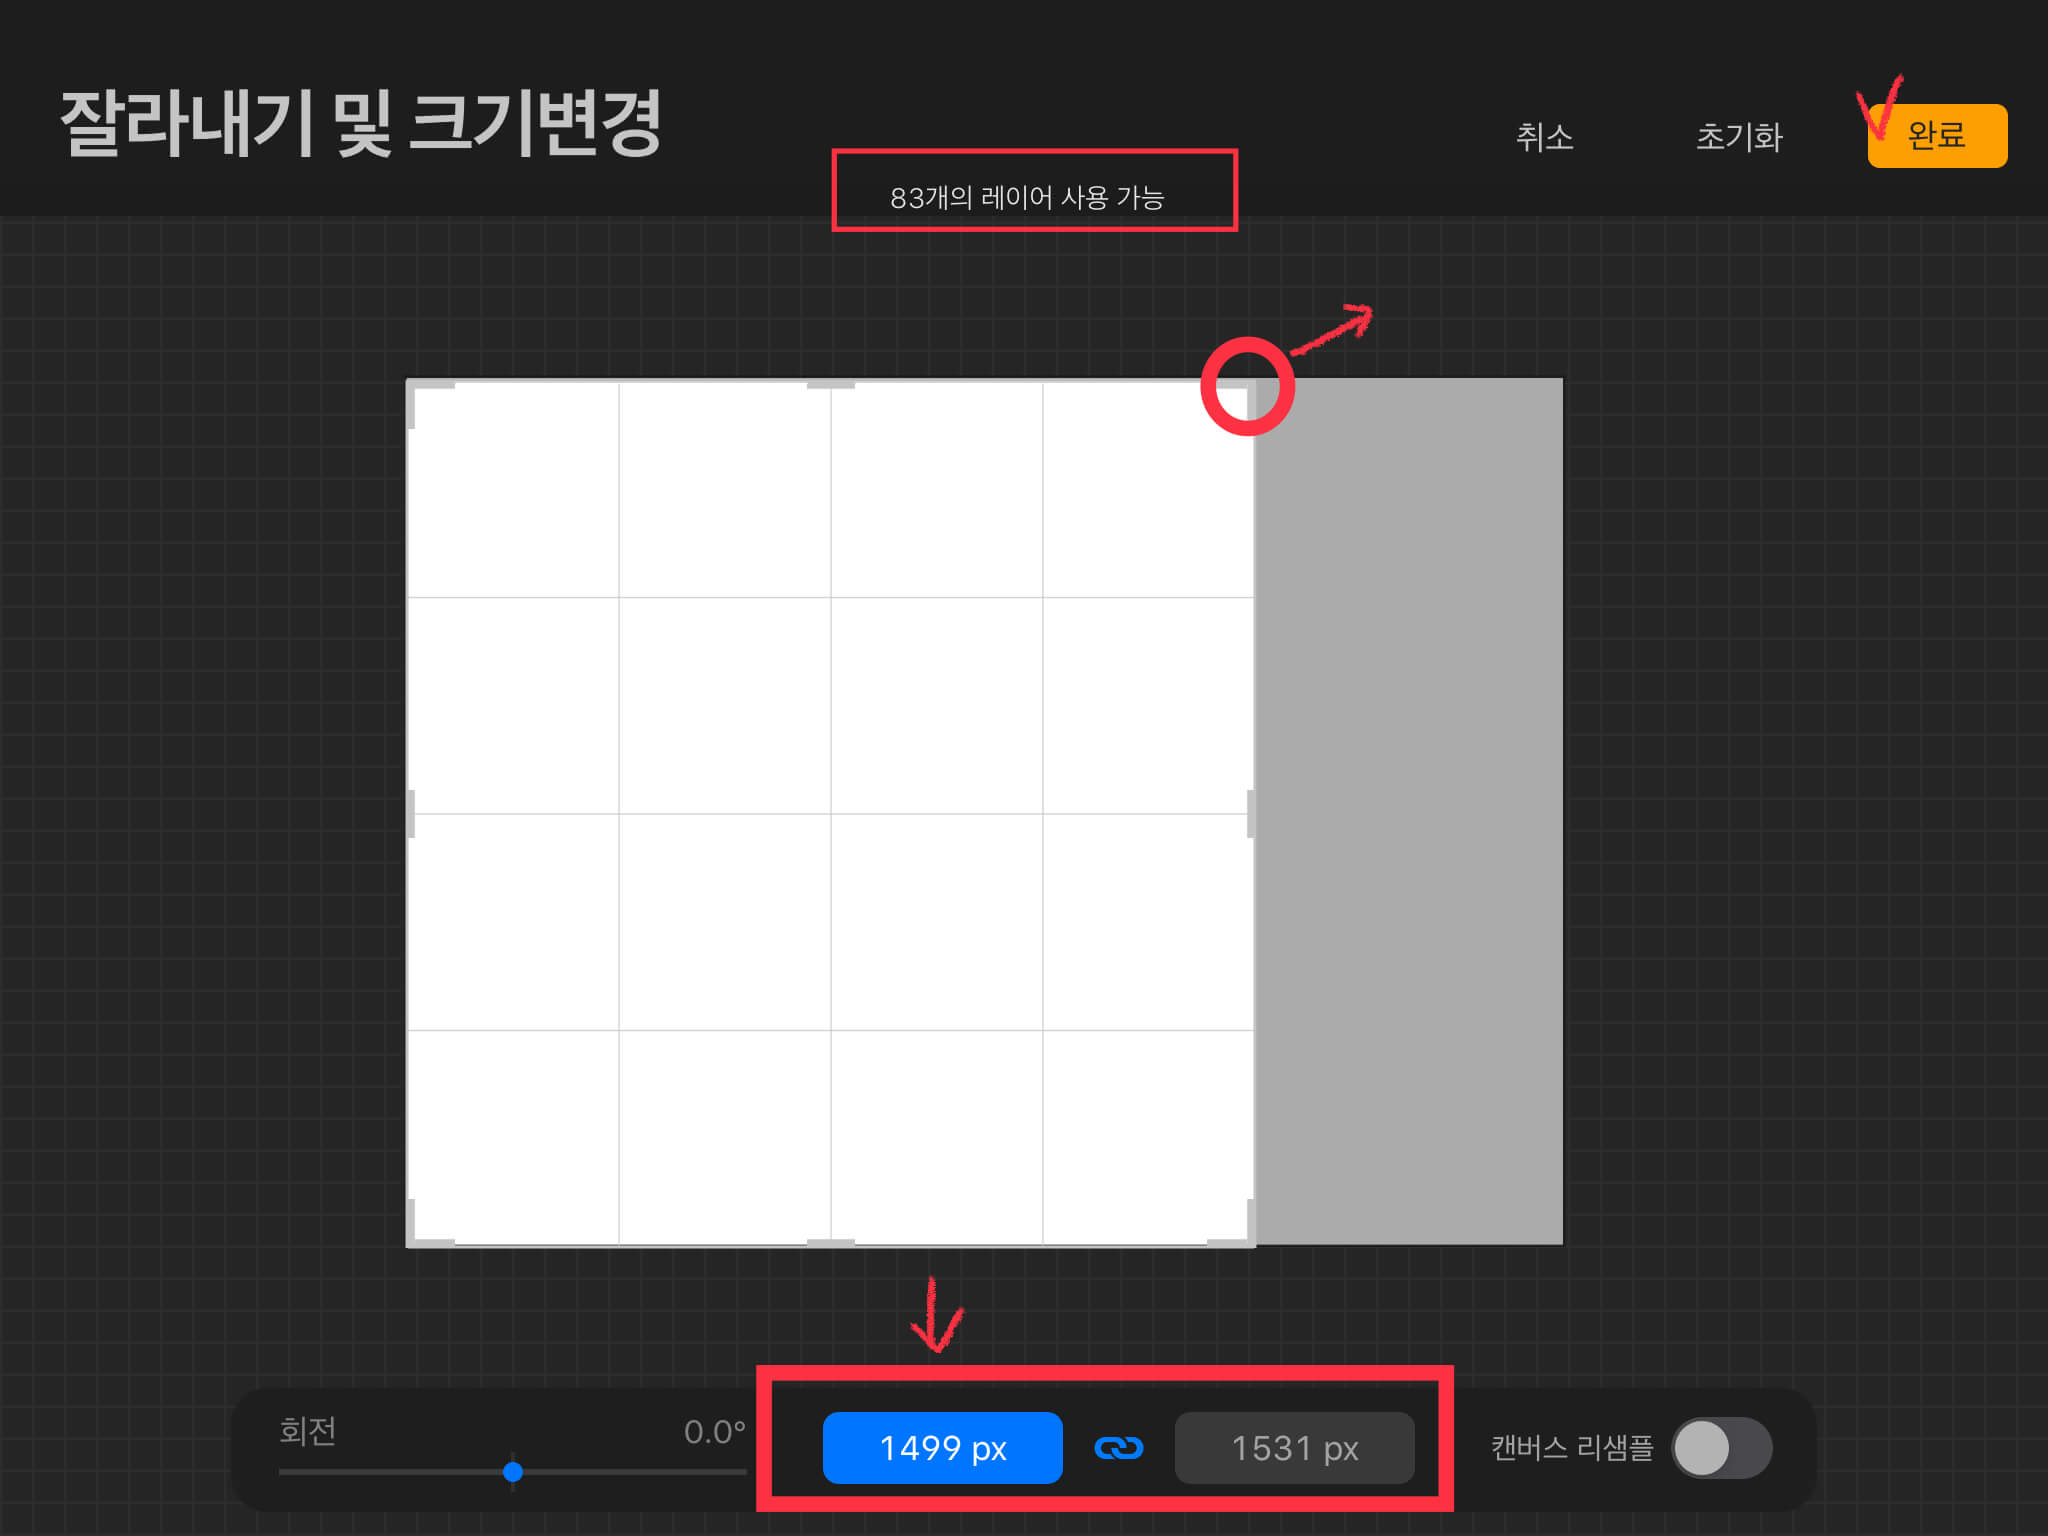Click the blue rotation slider knob
This screenshot has height=1536, width=2048.
513,1471
